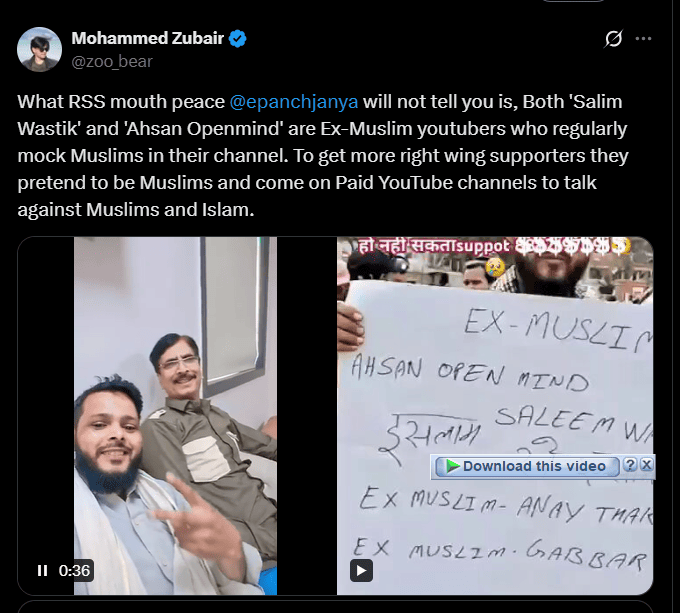Open the quoted post card below videos
Viewport: 680px width, 613px height.
pyautogui.click(x=335, y=606)
